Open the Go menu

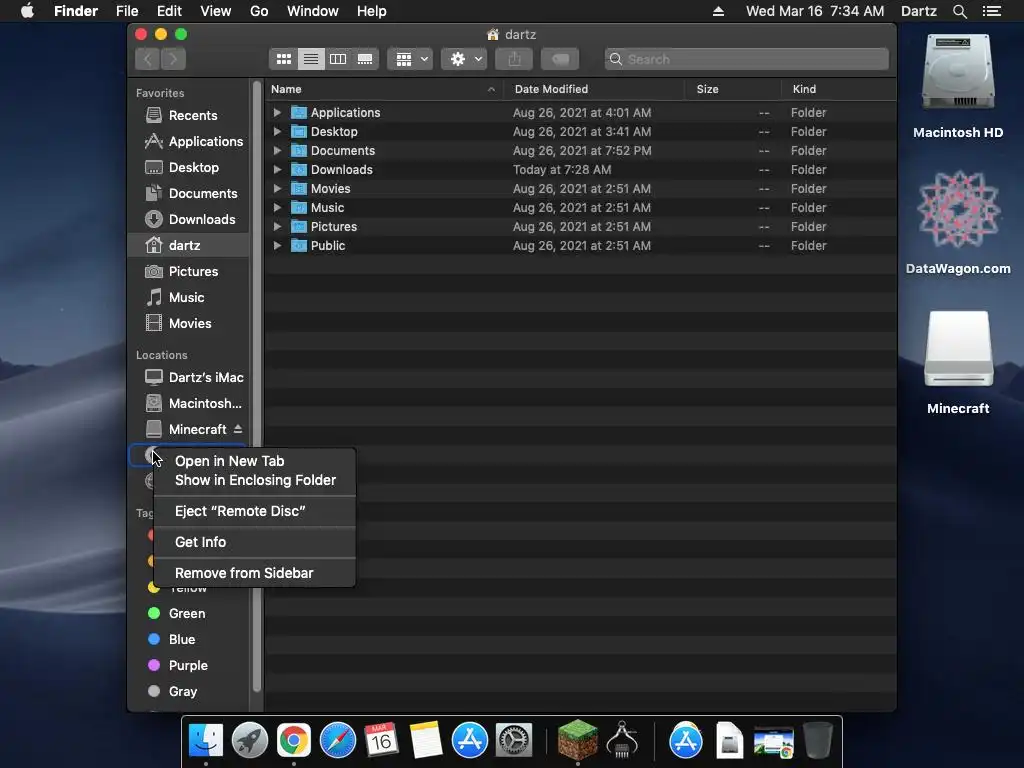(259, 11)
